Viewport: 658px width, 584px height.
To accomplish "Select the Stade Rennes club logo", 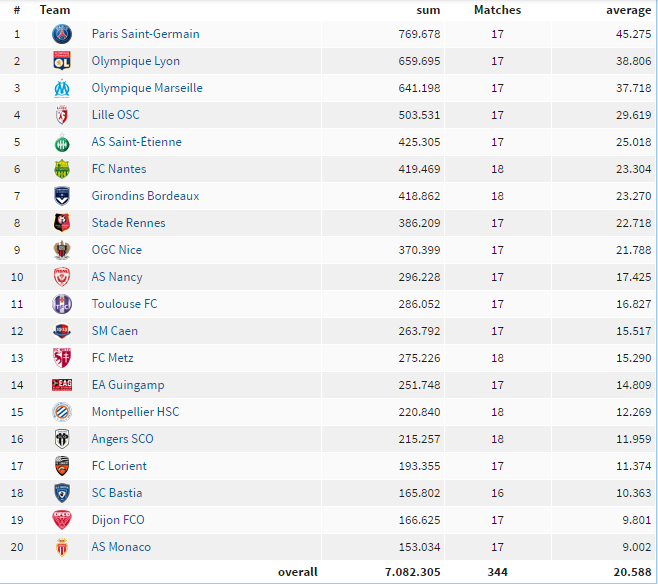I will click(x=62, y=223).
